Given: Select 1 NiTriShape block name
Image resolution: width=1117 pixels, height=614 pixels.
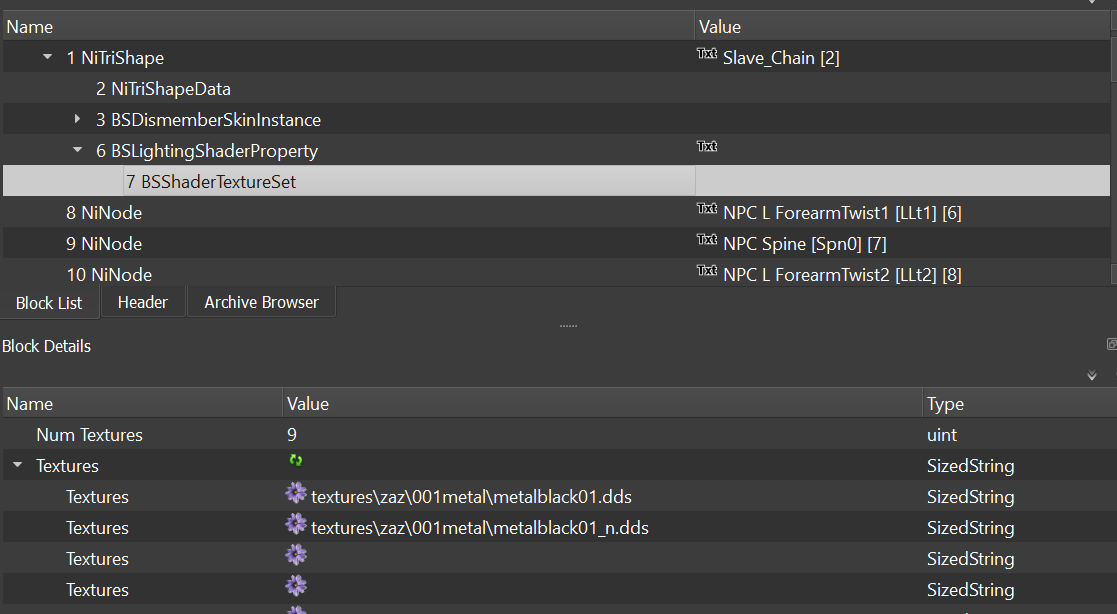Looking at the screenshot, I should click(x=115, y=58).
